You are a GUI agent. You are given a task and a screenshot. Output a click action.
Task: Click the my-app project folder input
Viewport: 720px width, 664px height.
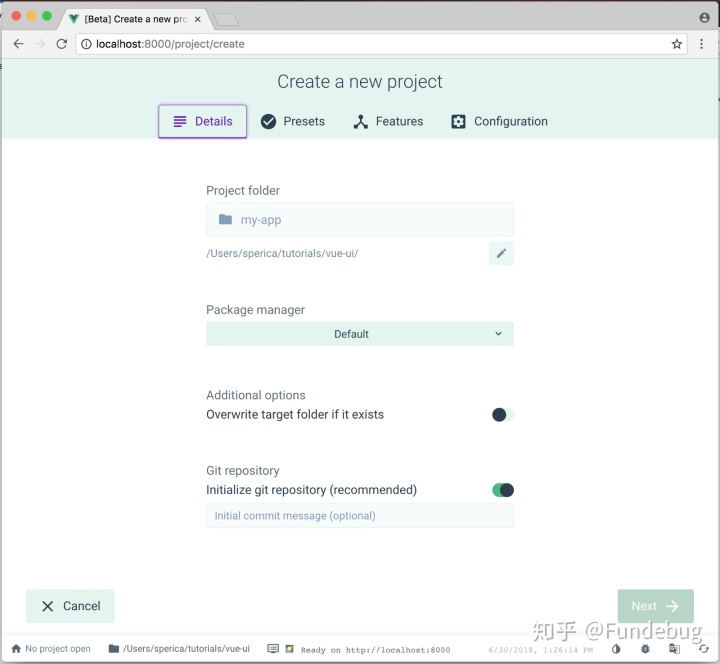(360, 219)
